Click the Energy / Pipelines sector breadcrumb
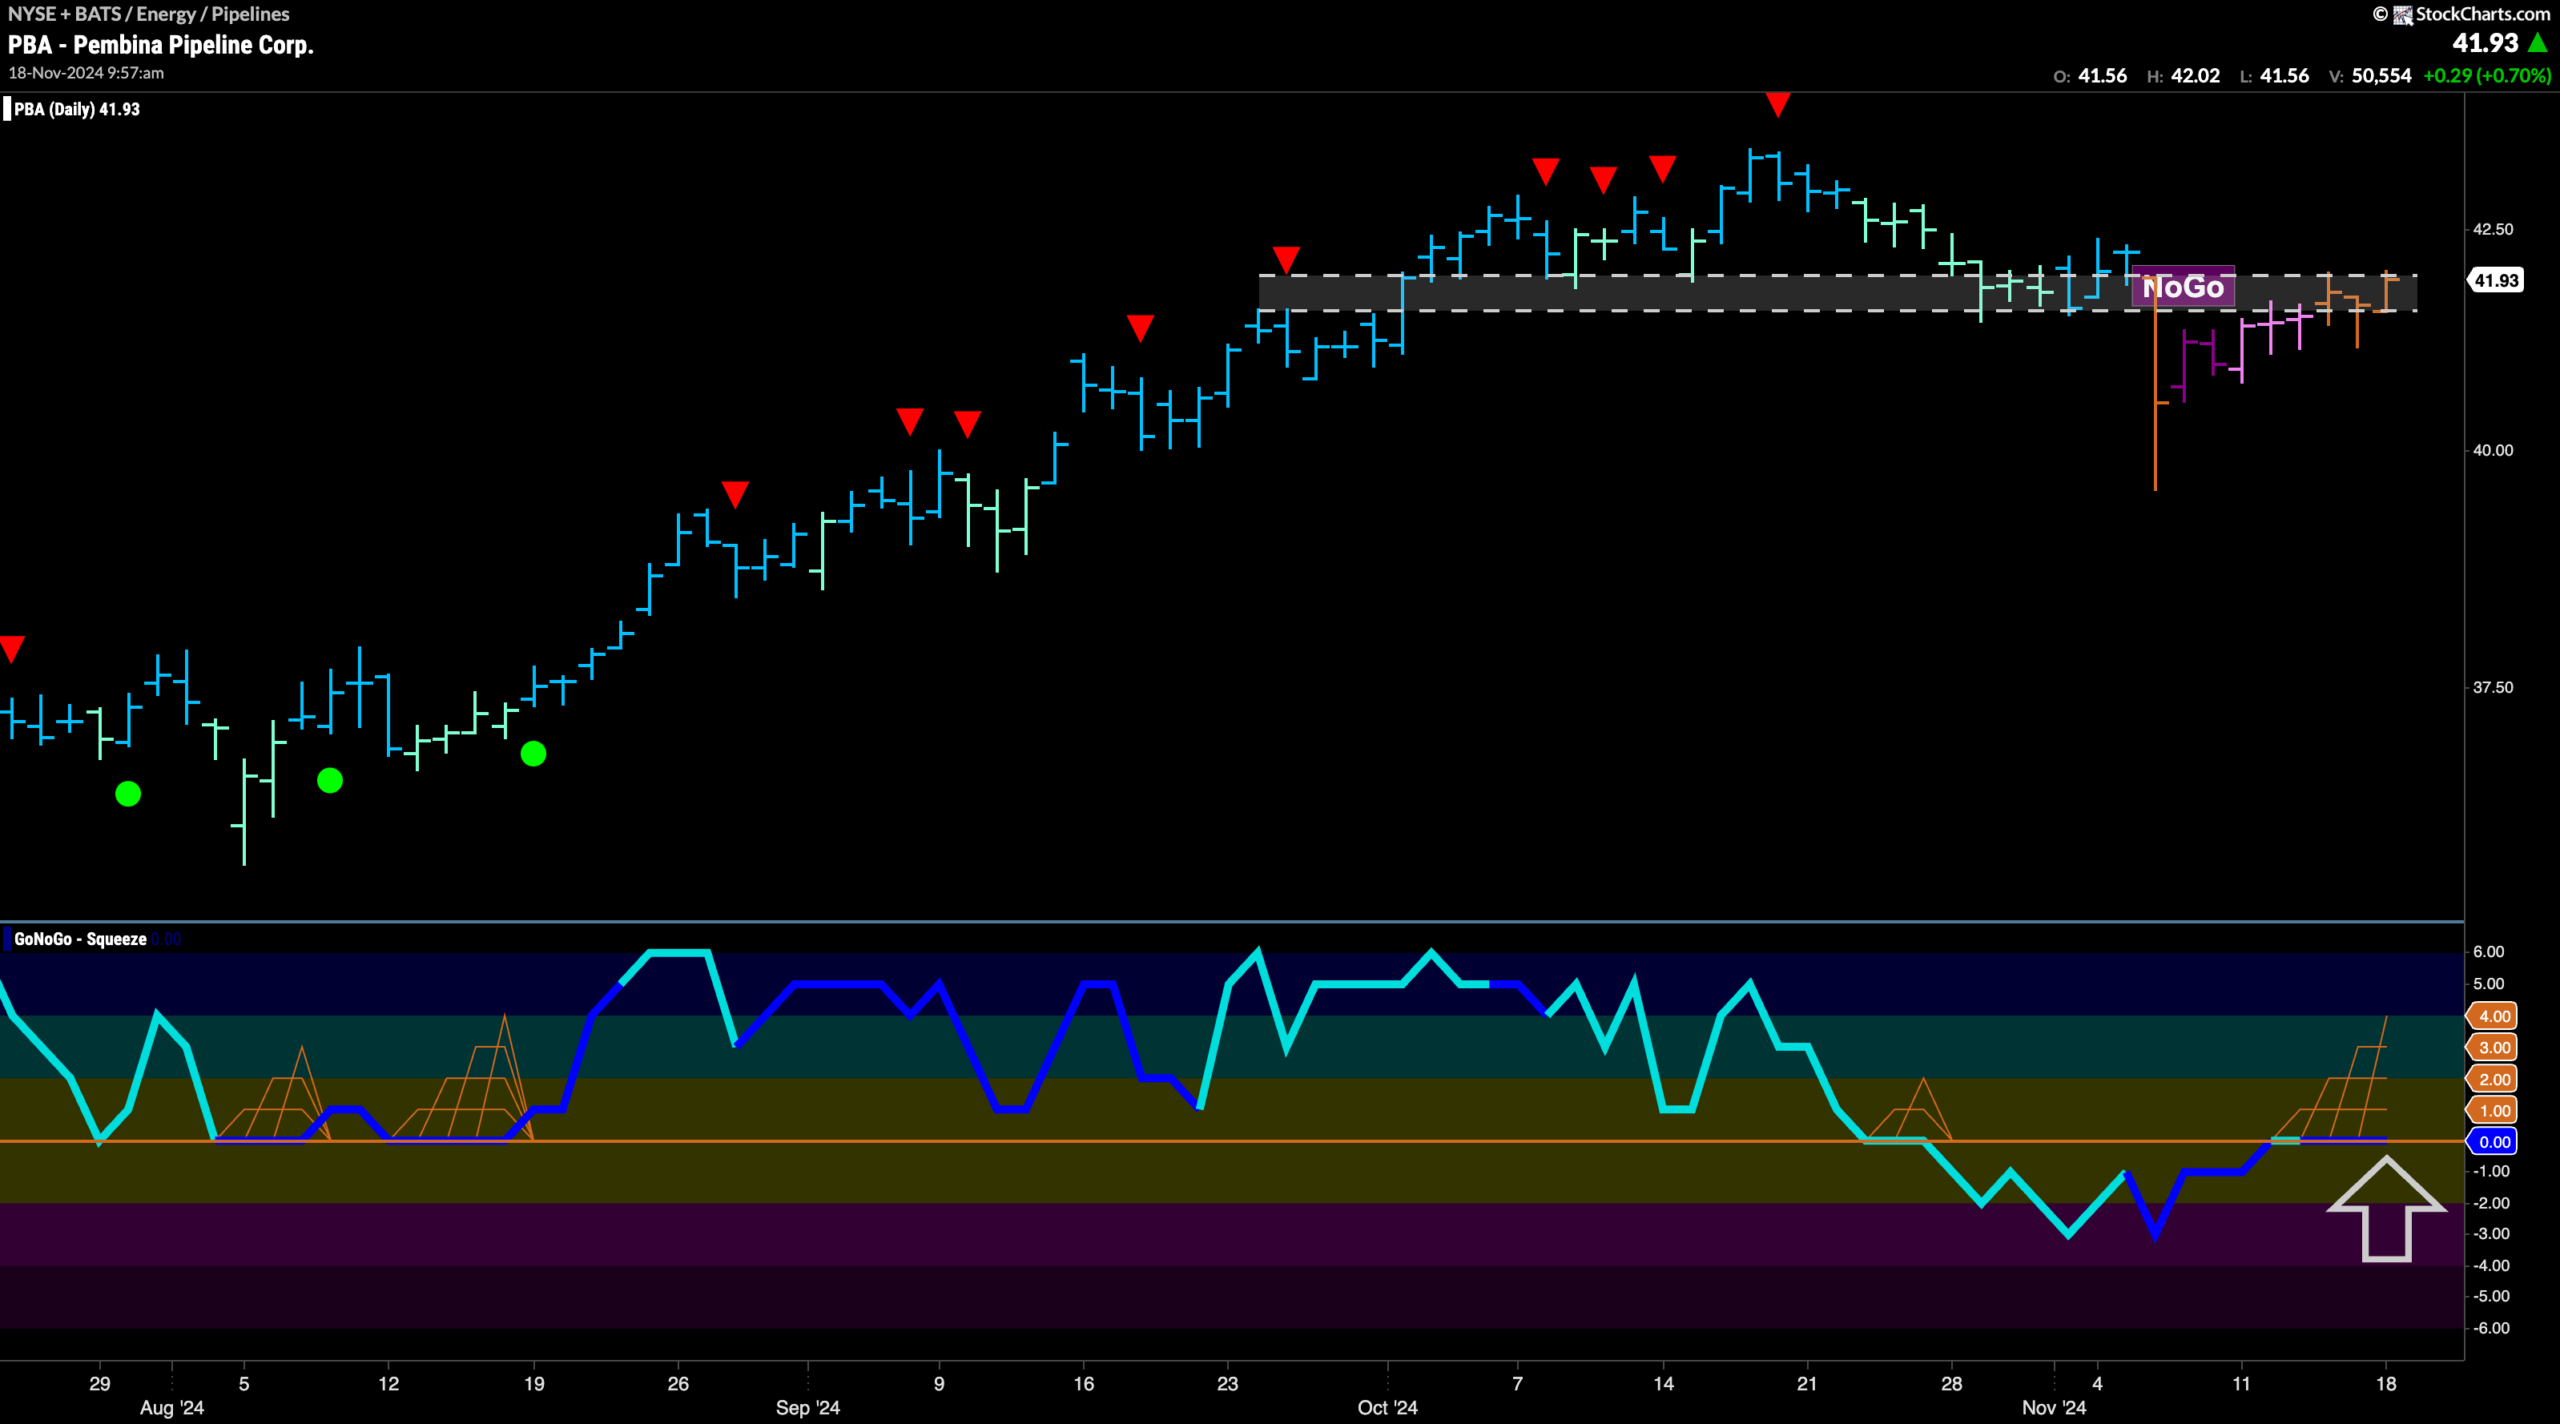Viewport: 2560px width, 1424px height. [x=212, y=14]
